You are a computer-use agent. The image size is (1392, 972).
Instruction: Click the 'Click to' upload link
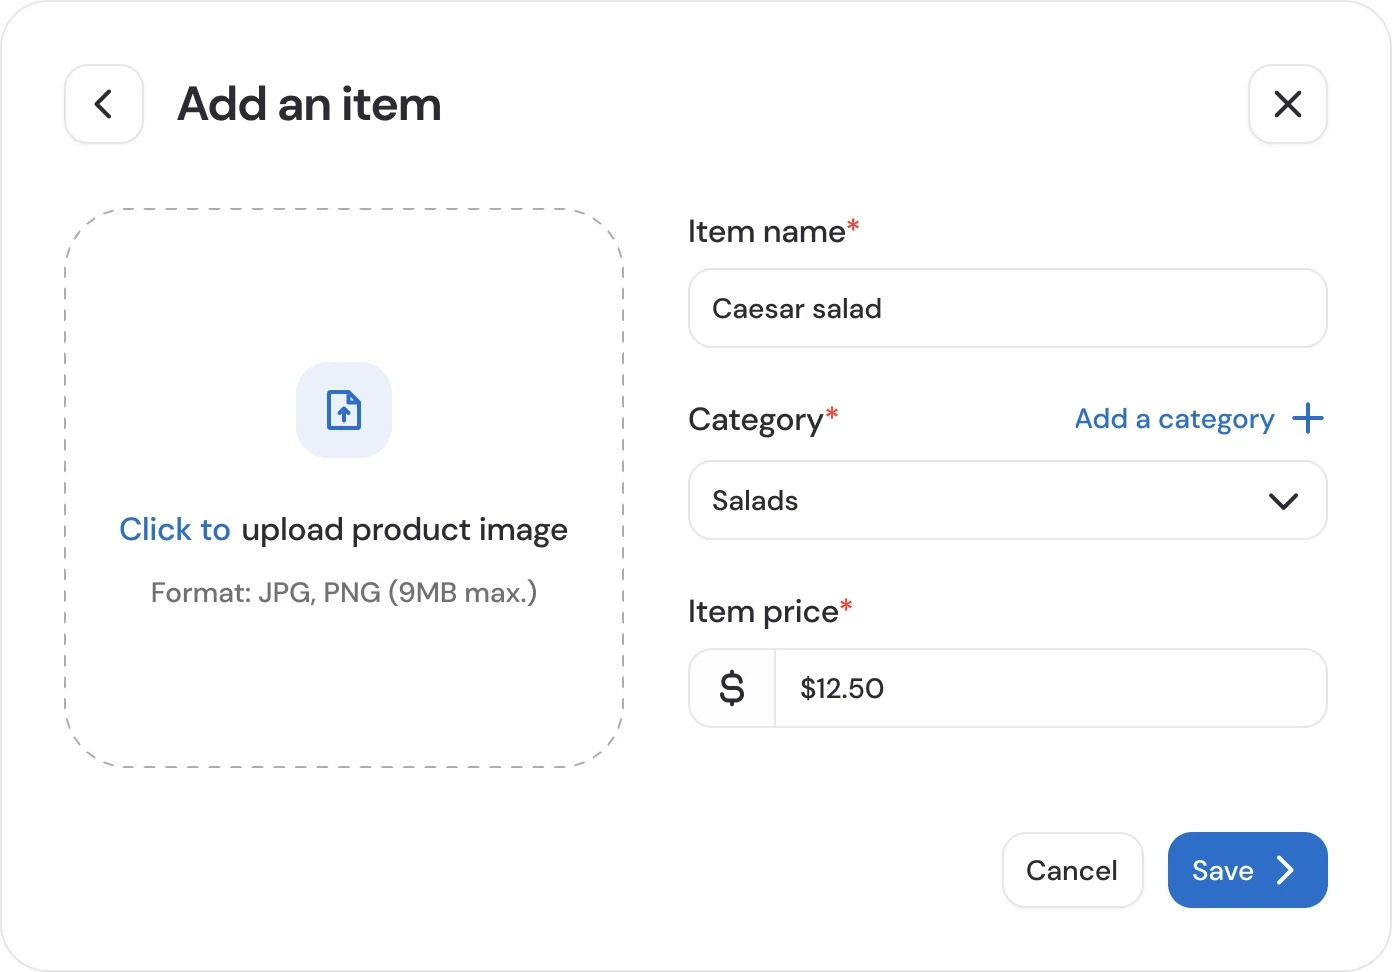point(174,529)
